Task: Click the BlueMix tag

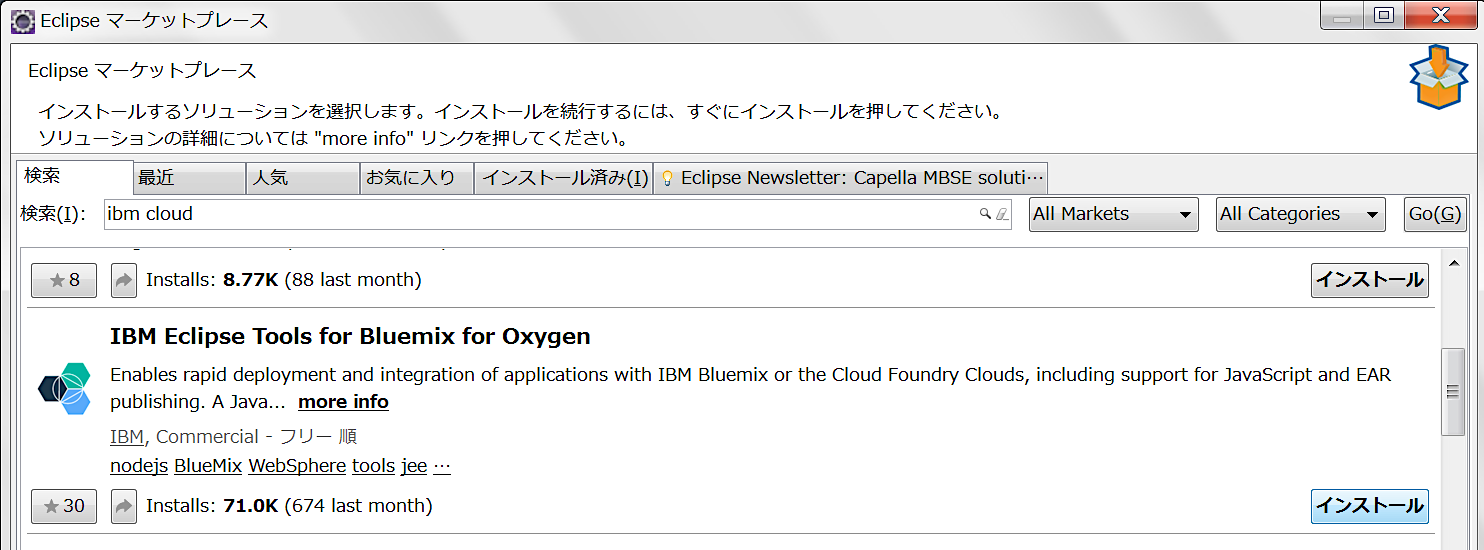Action: click(x=208, y=467)
